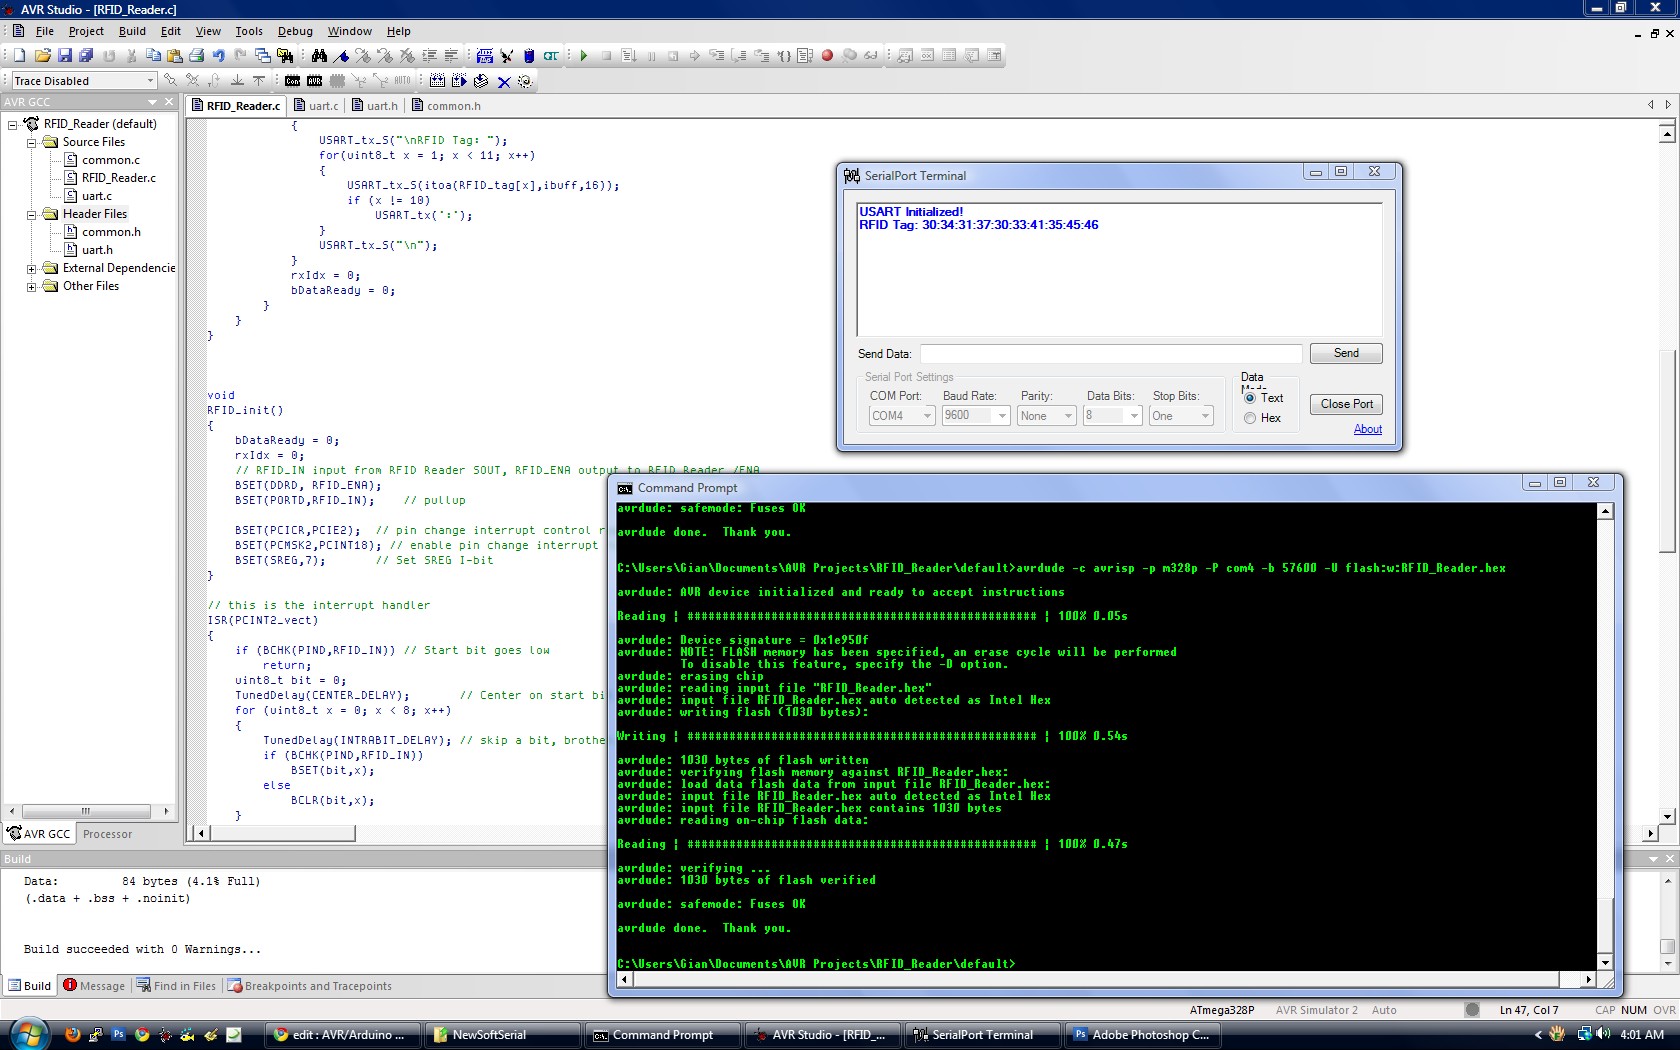Open the Data Bits dropdown
Image resolution: width=1680 pixels, height=1050 pixels.
point(1113,416)
